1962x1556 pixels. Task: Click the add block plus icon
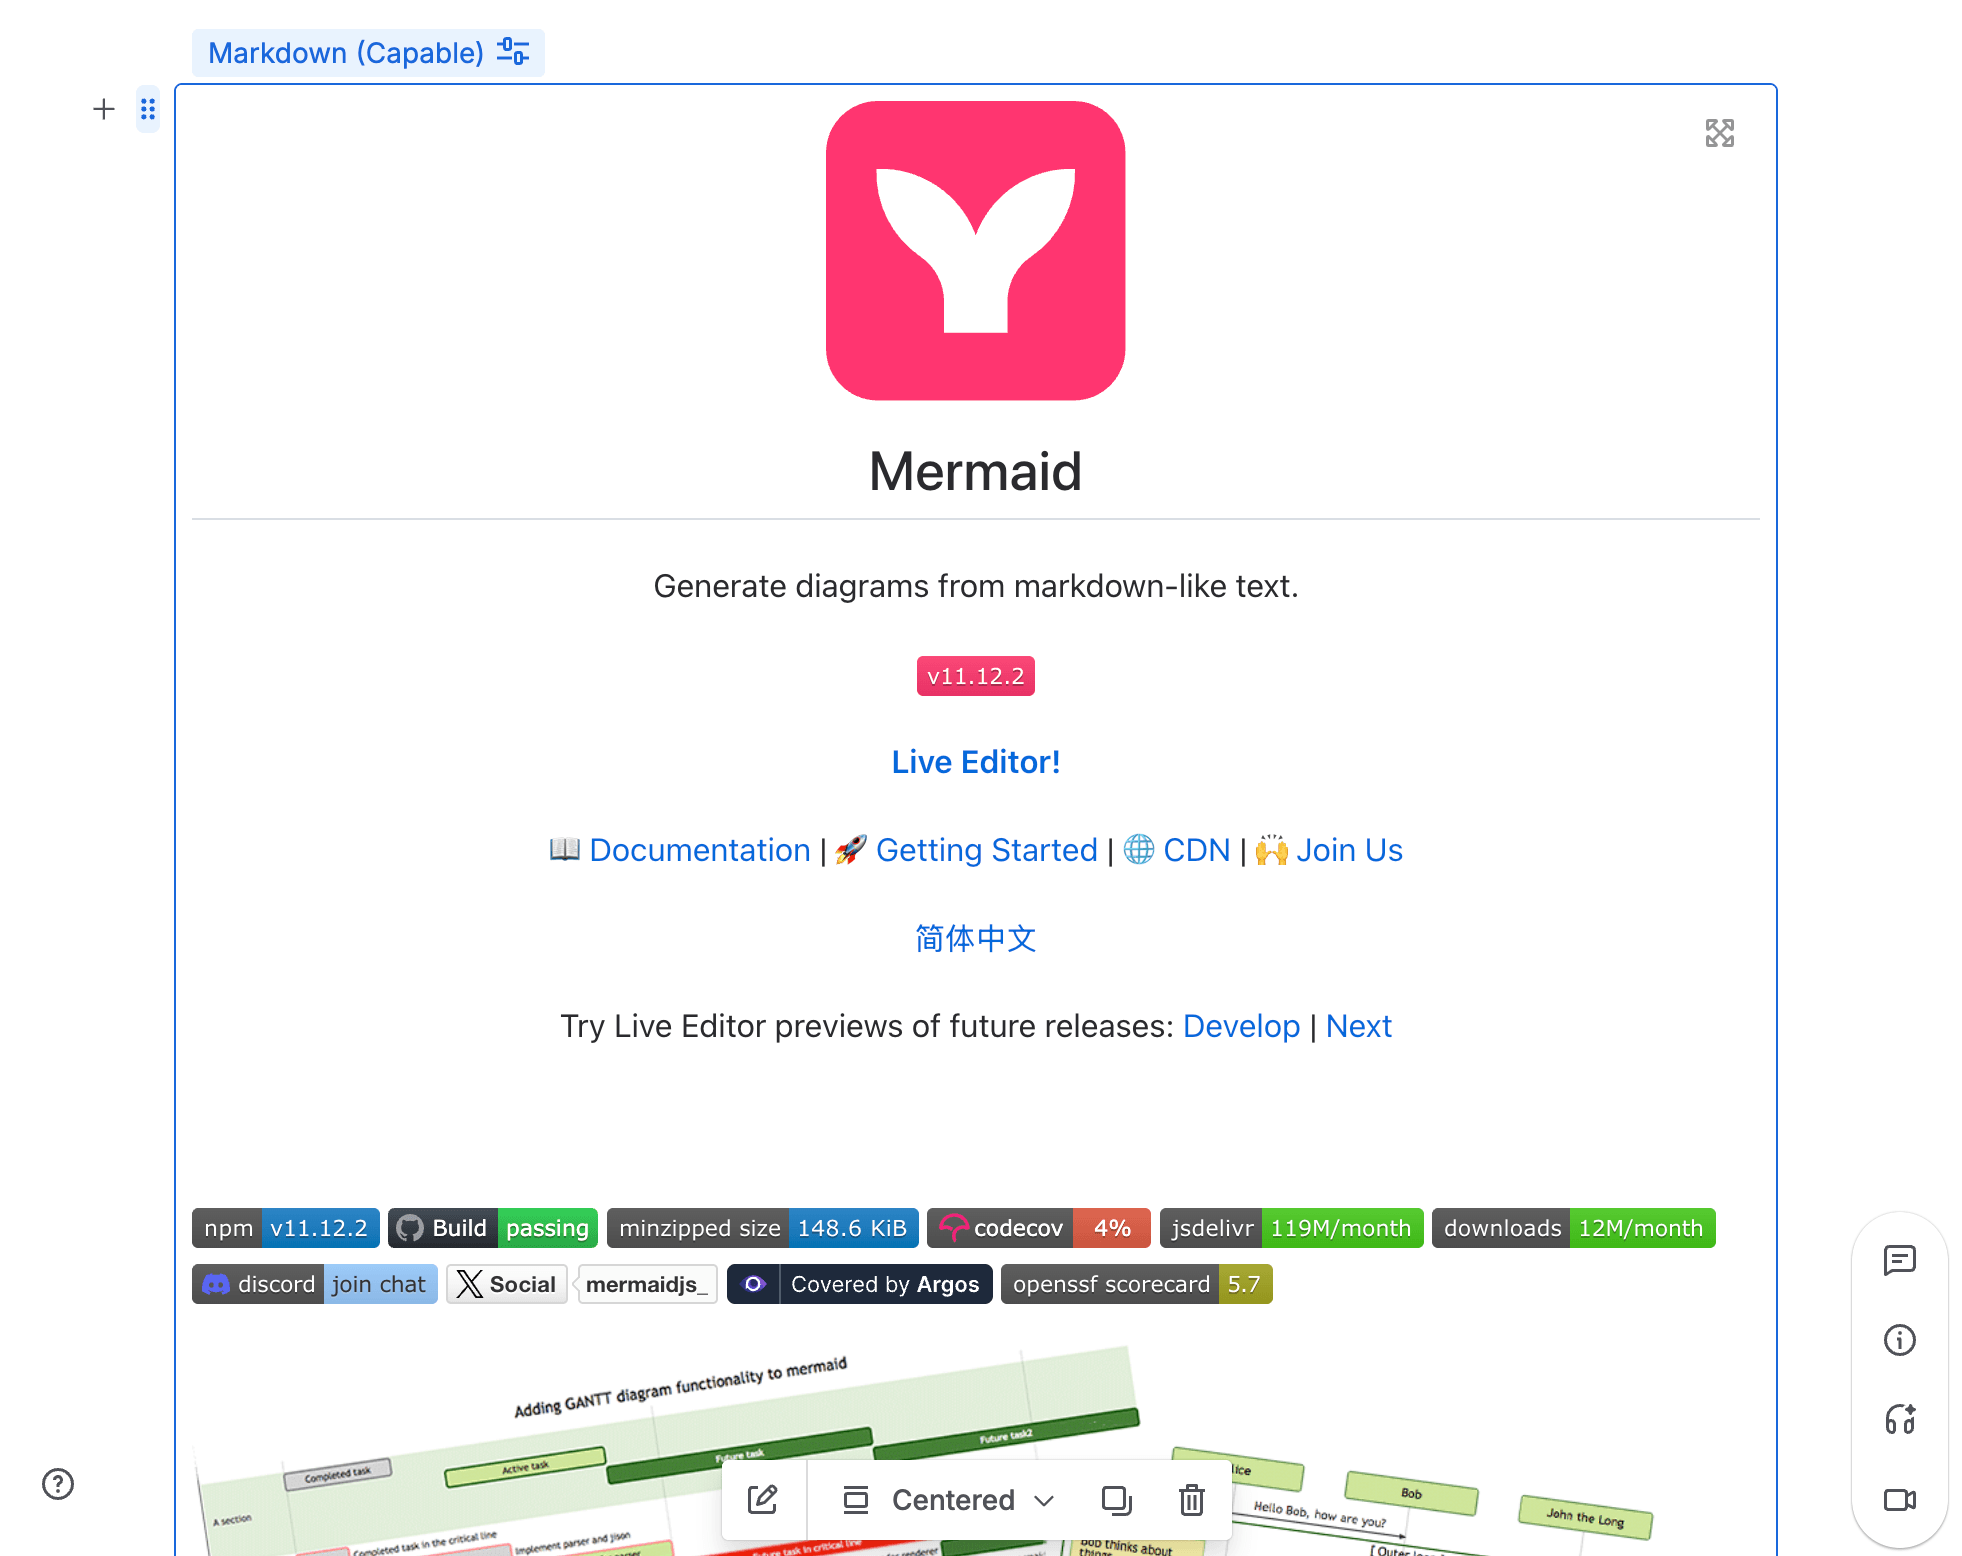click(x=104, y=109)
